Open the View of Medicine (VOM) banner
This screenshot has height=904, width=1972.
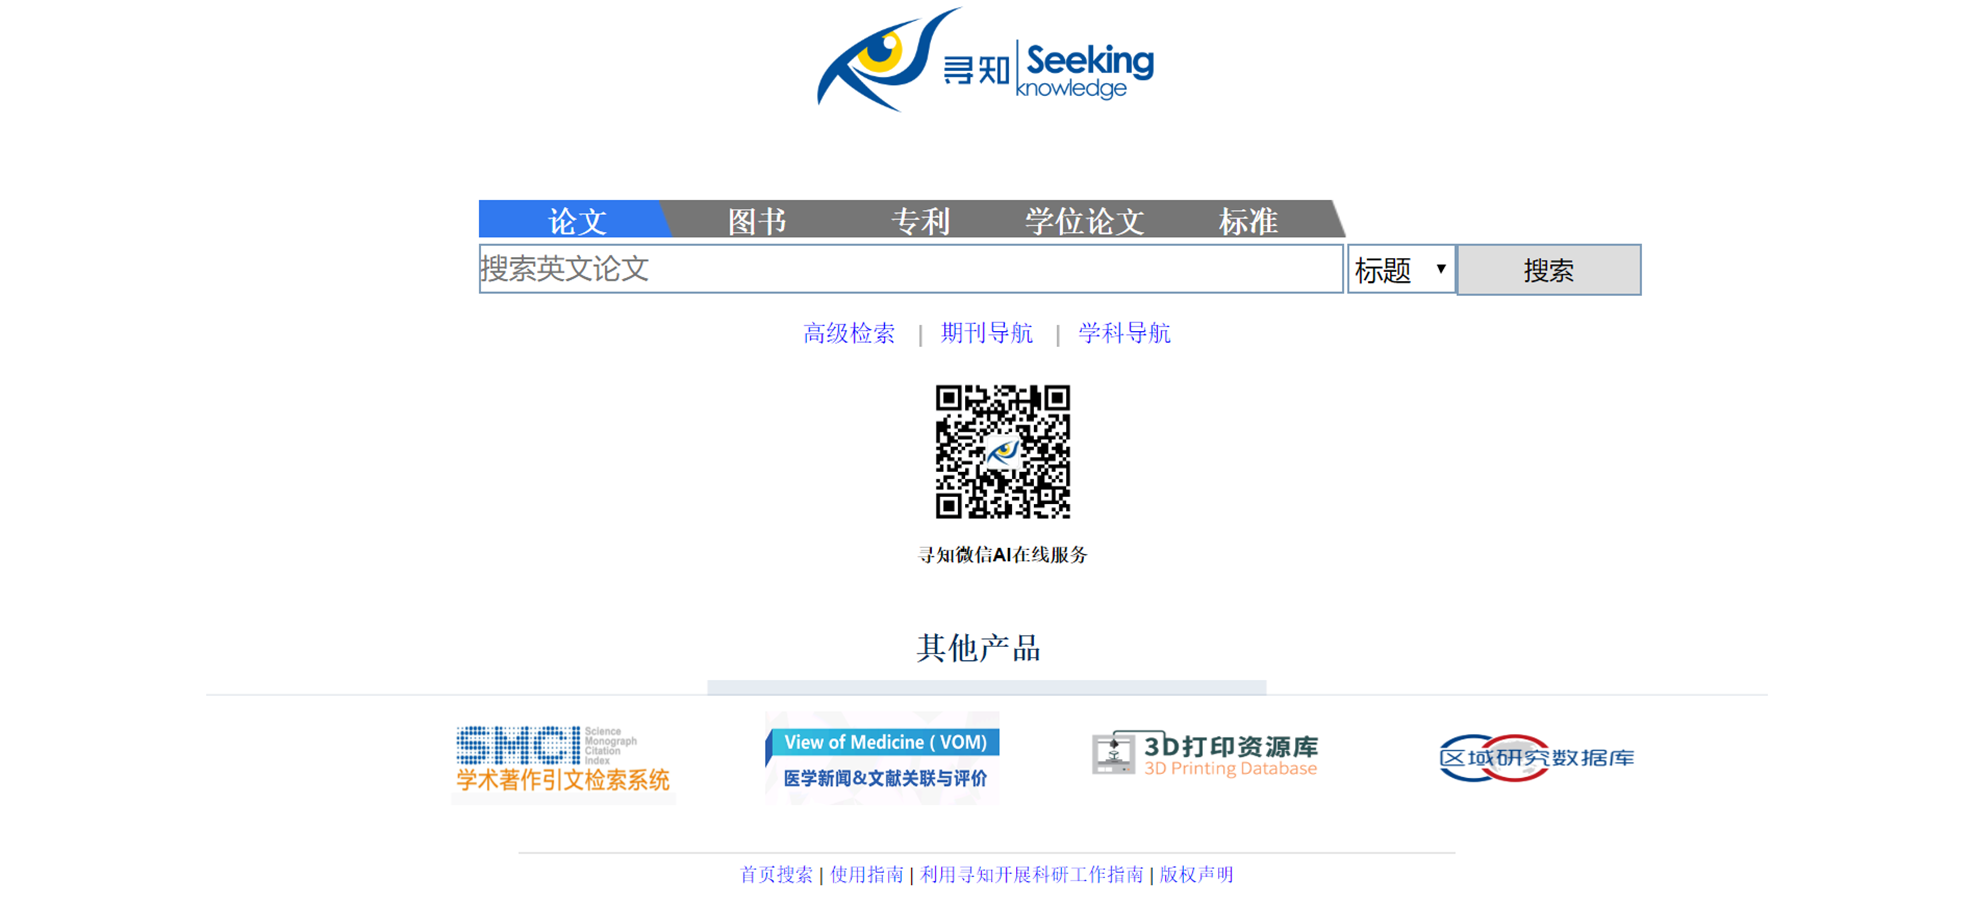point(883,758)
